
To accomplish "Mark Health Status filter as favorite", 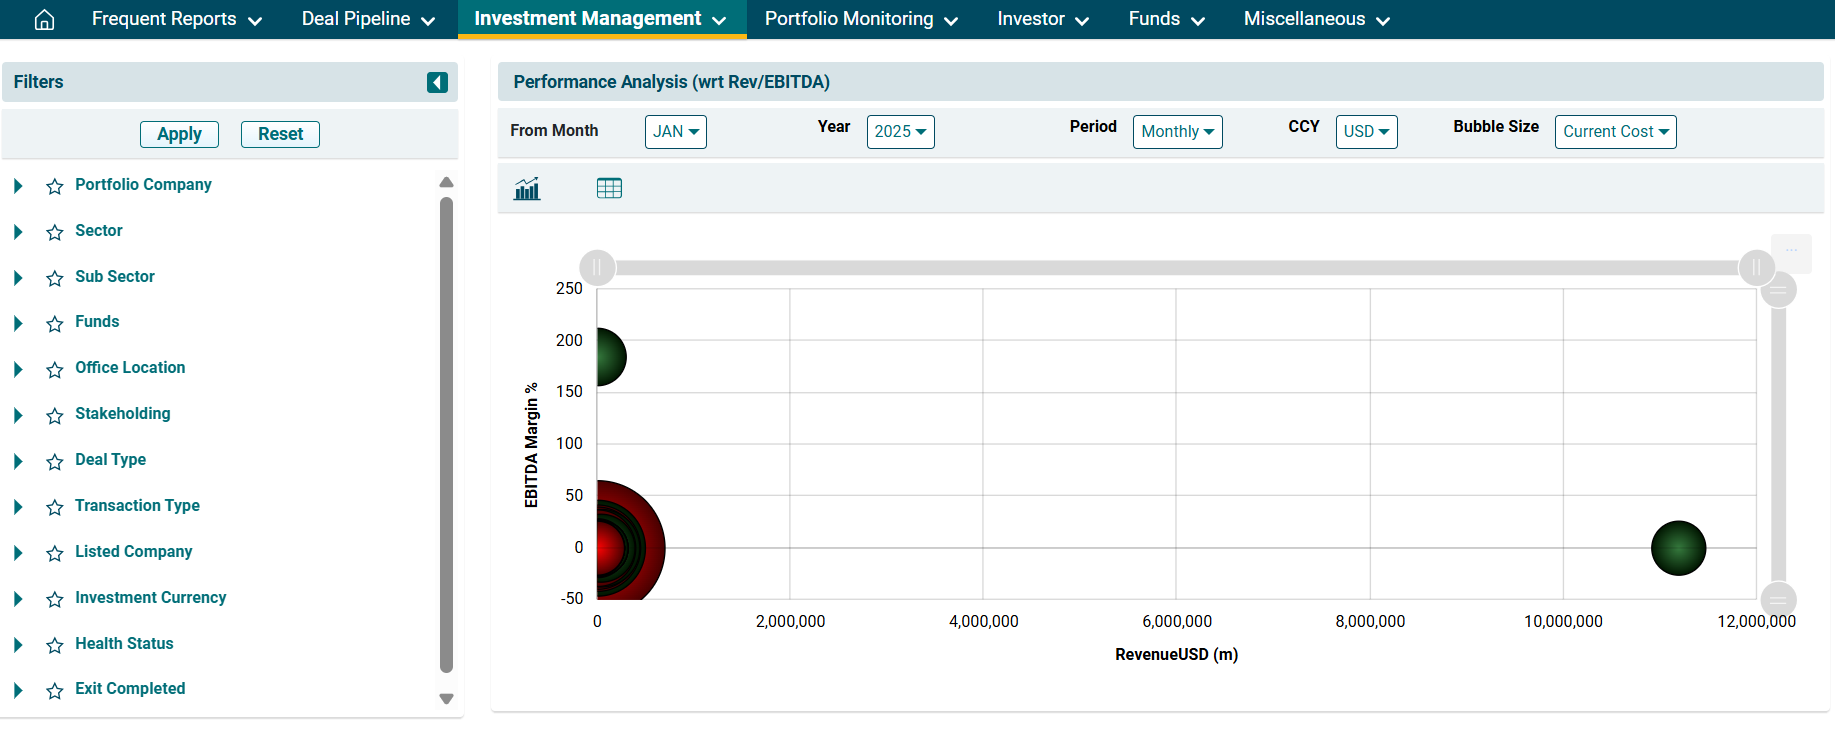I will click(x=55, y=645).
